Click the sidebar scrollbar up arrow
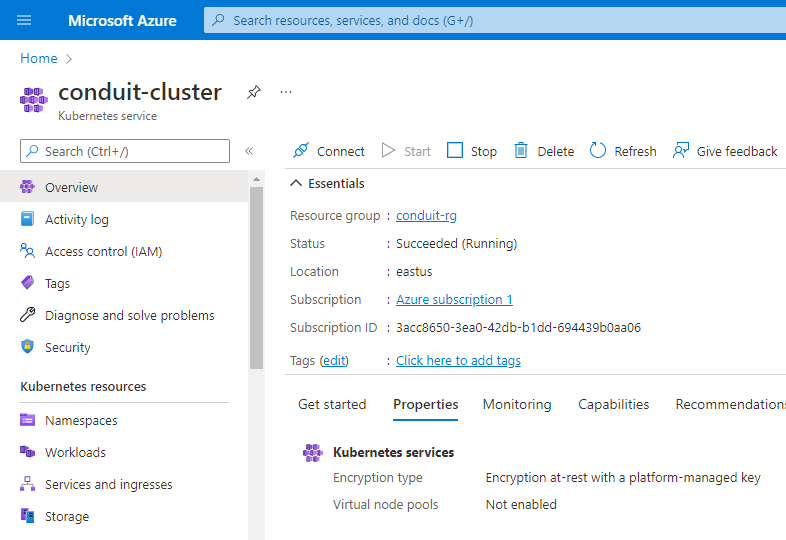 [x=256, y=179]
